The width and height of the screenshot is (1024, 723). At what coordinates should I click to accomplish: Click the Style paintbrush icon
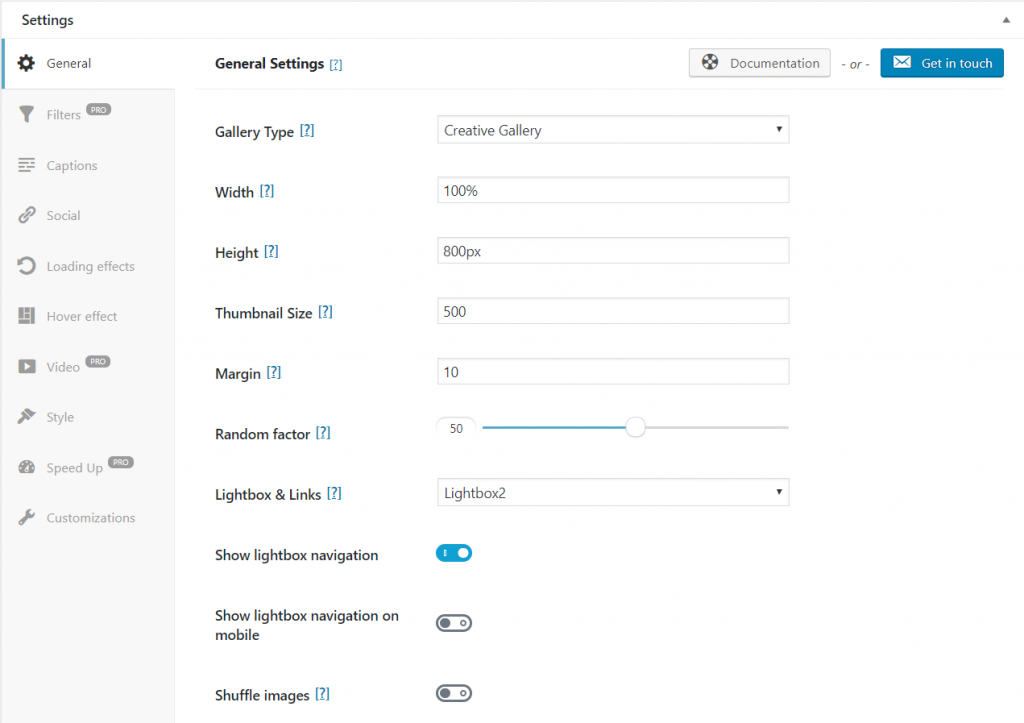pos(26,416)
